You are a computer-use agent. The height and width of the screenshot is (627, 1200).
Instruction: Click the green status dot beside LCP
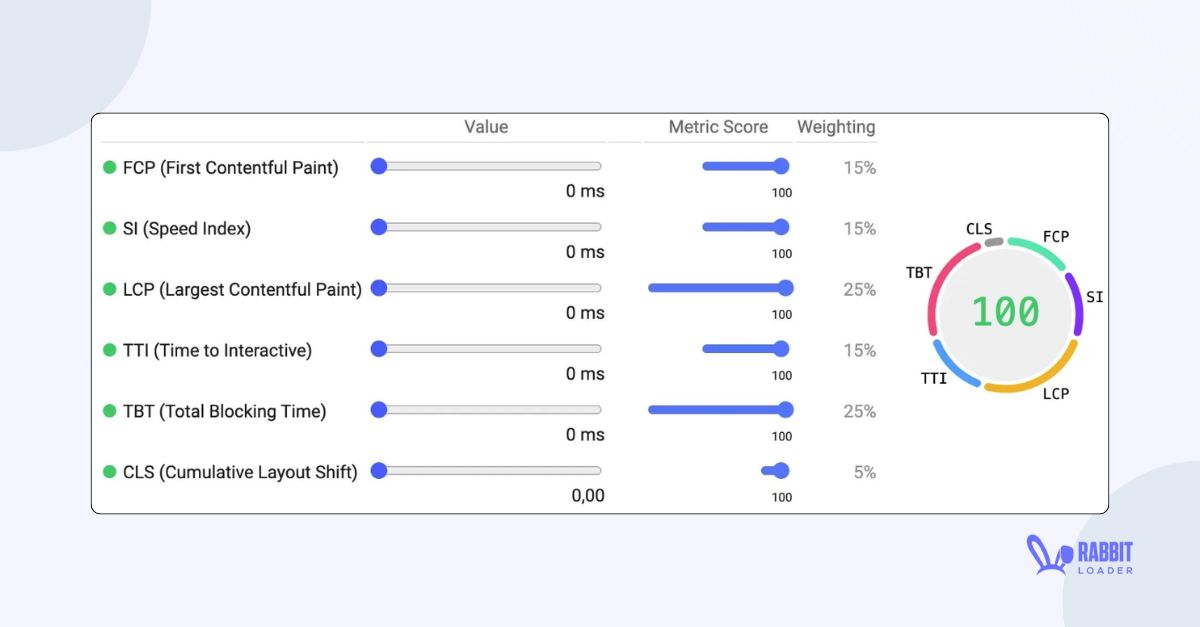109,289
